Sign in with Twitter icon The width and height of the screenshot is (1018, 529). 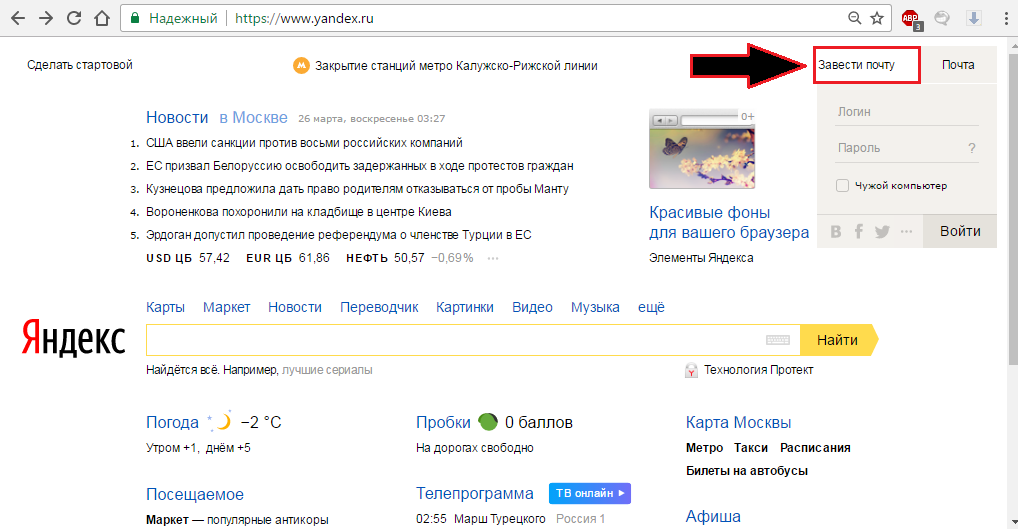tap(882, 232)
